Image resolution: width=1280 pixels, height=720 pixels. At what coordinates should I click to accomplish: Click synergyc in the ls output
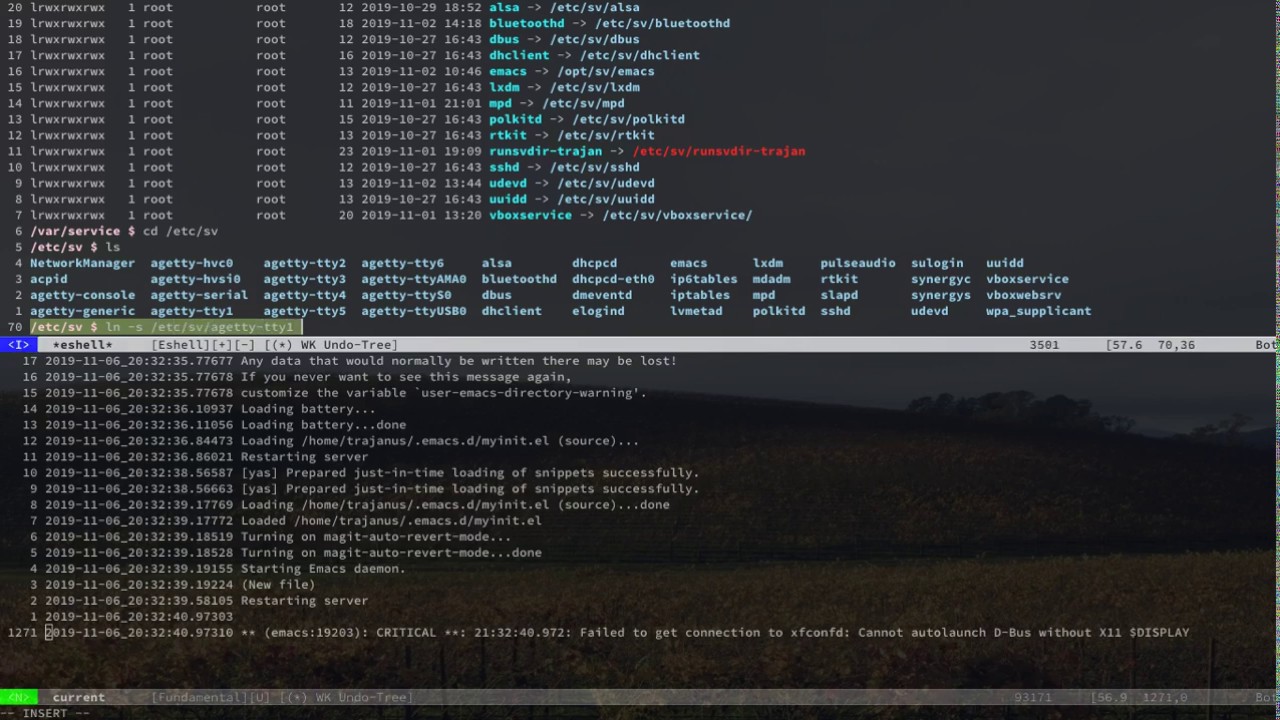click(941, 279)
